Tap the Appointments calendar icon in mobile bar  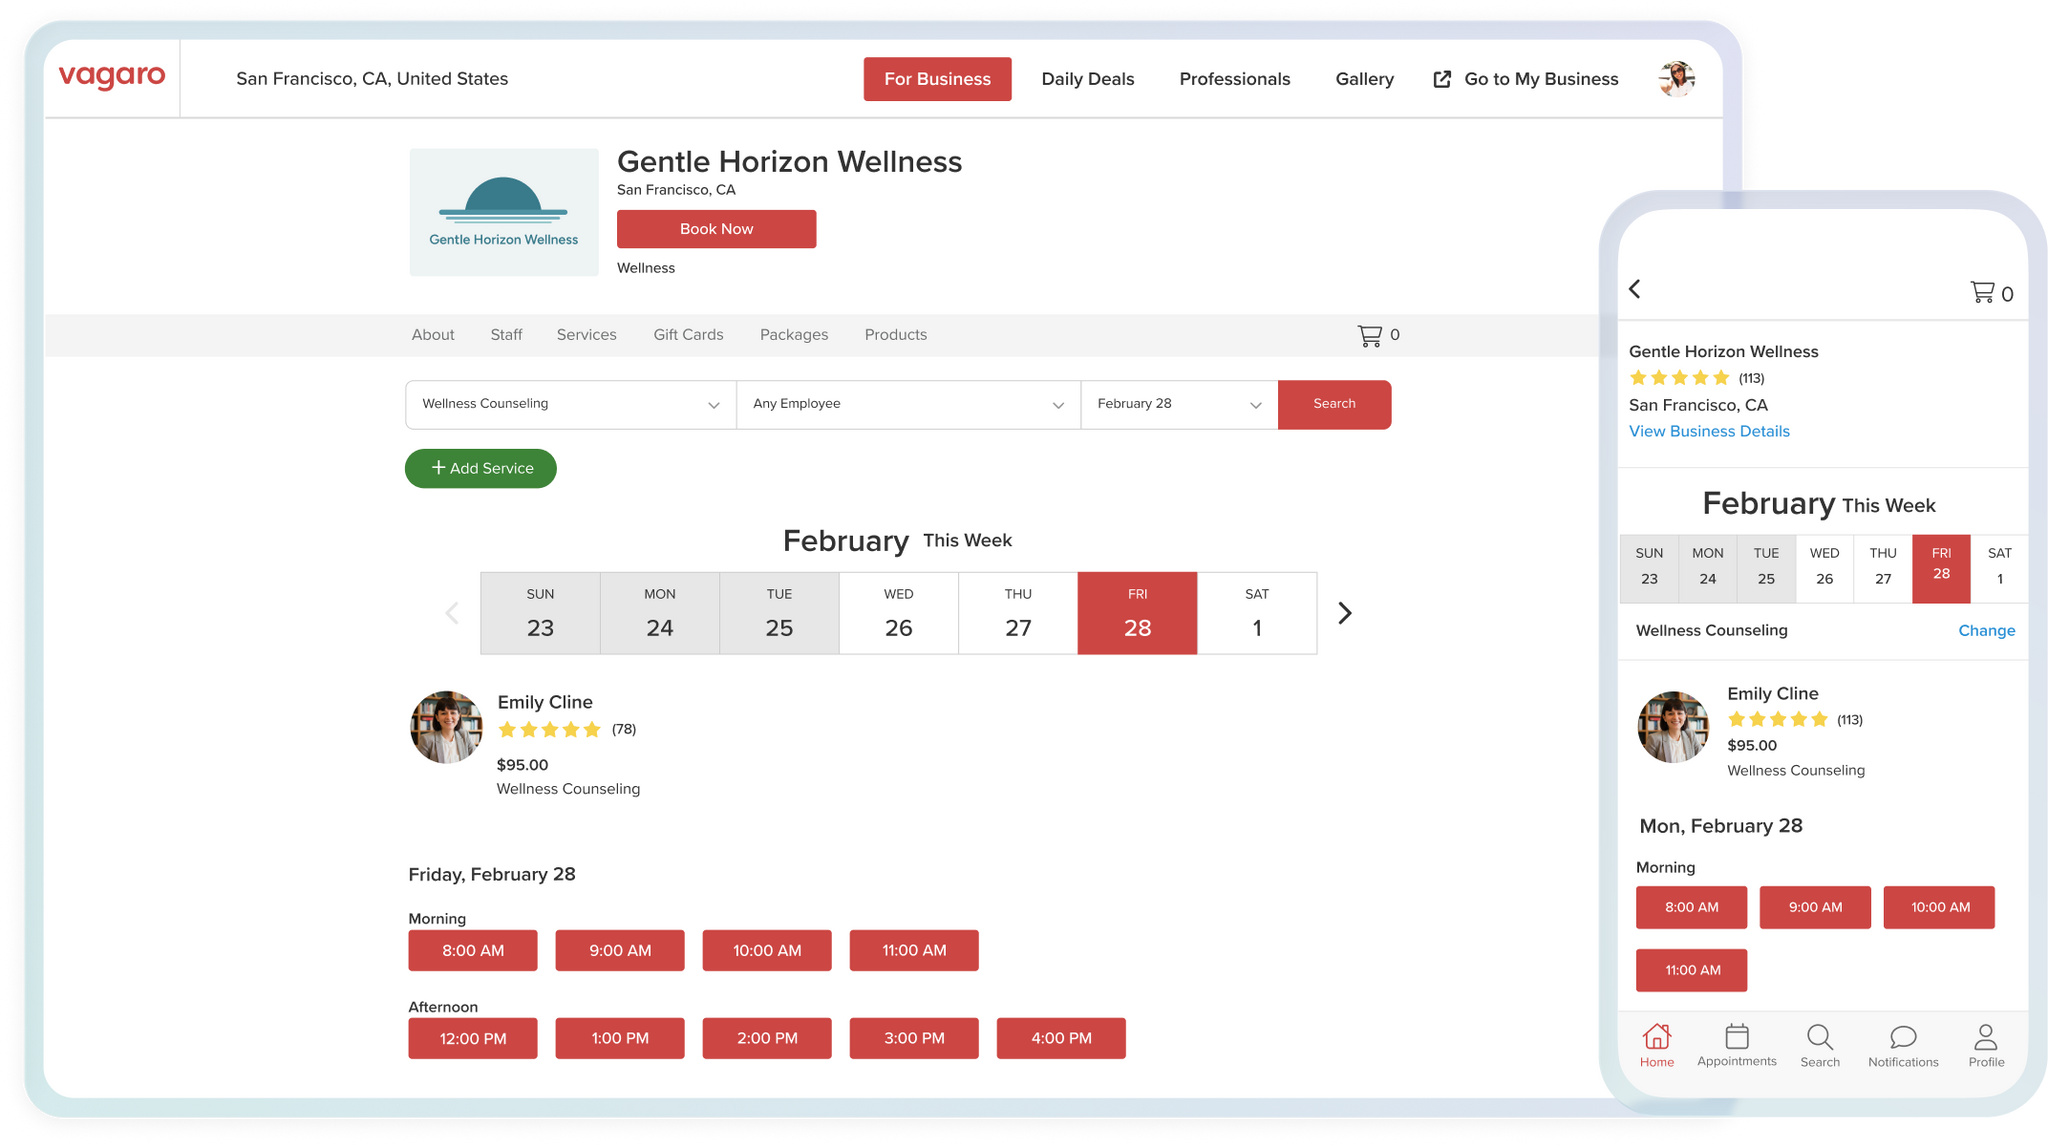(x=1737, y=1036)
